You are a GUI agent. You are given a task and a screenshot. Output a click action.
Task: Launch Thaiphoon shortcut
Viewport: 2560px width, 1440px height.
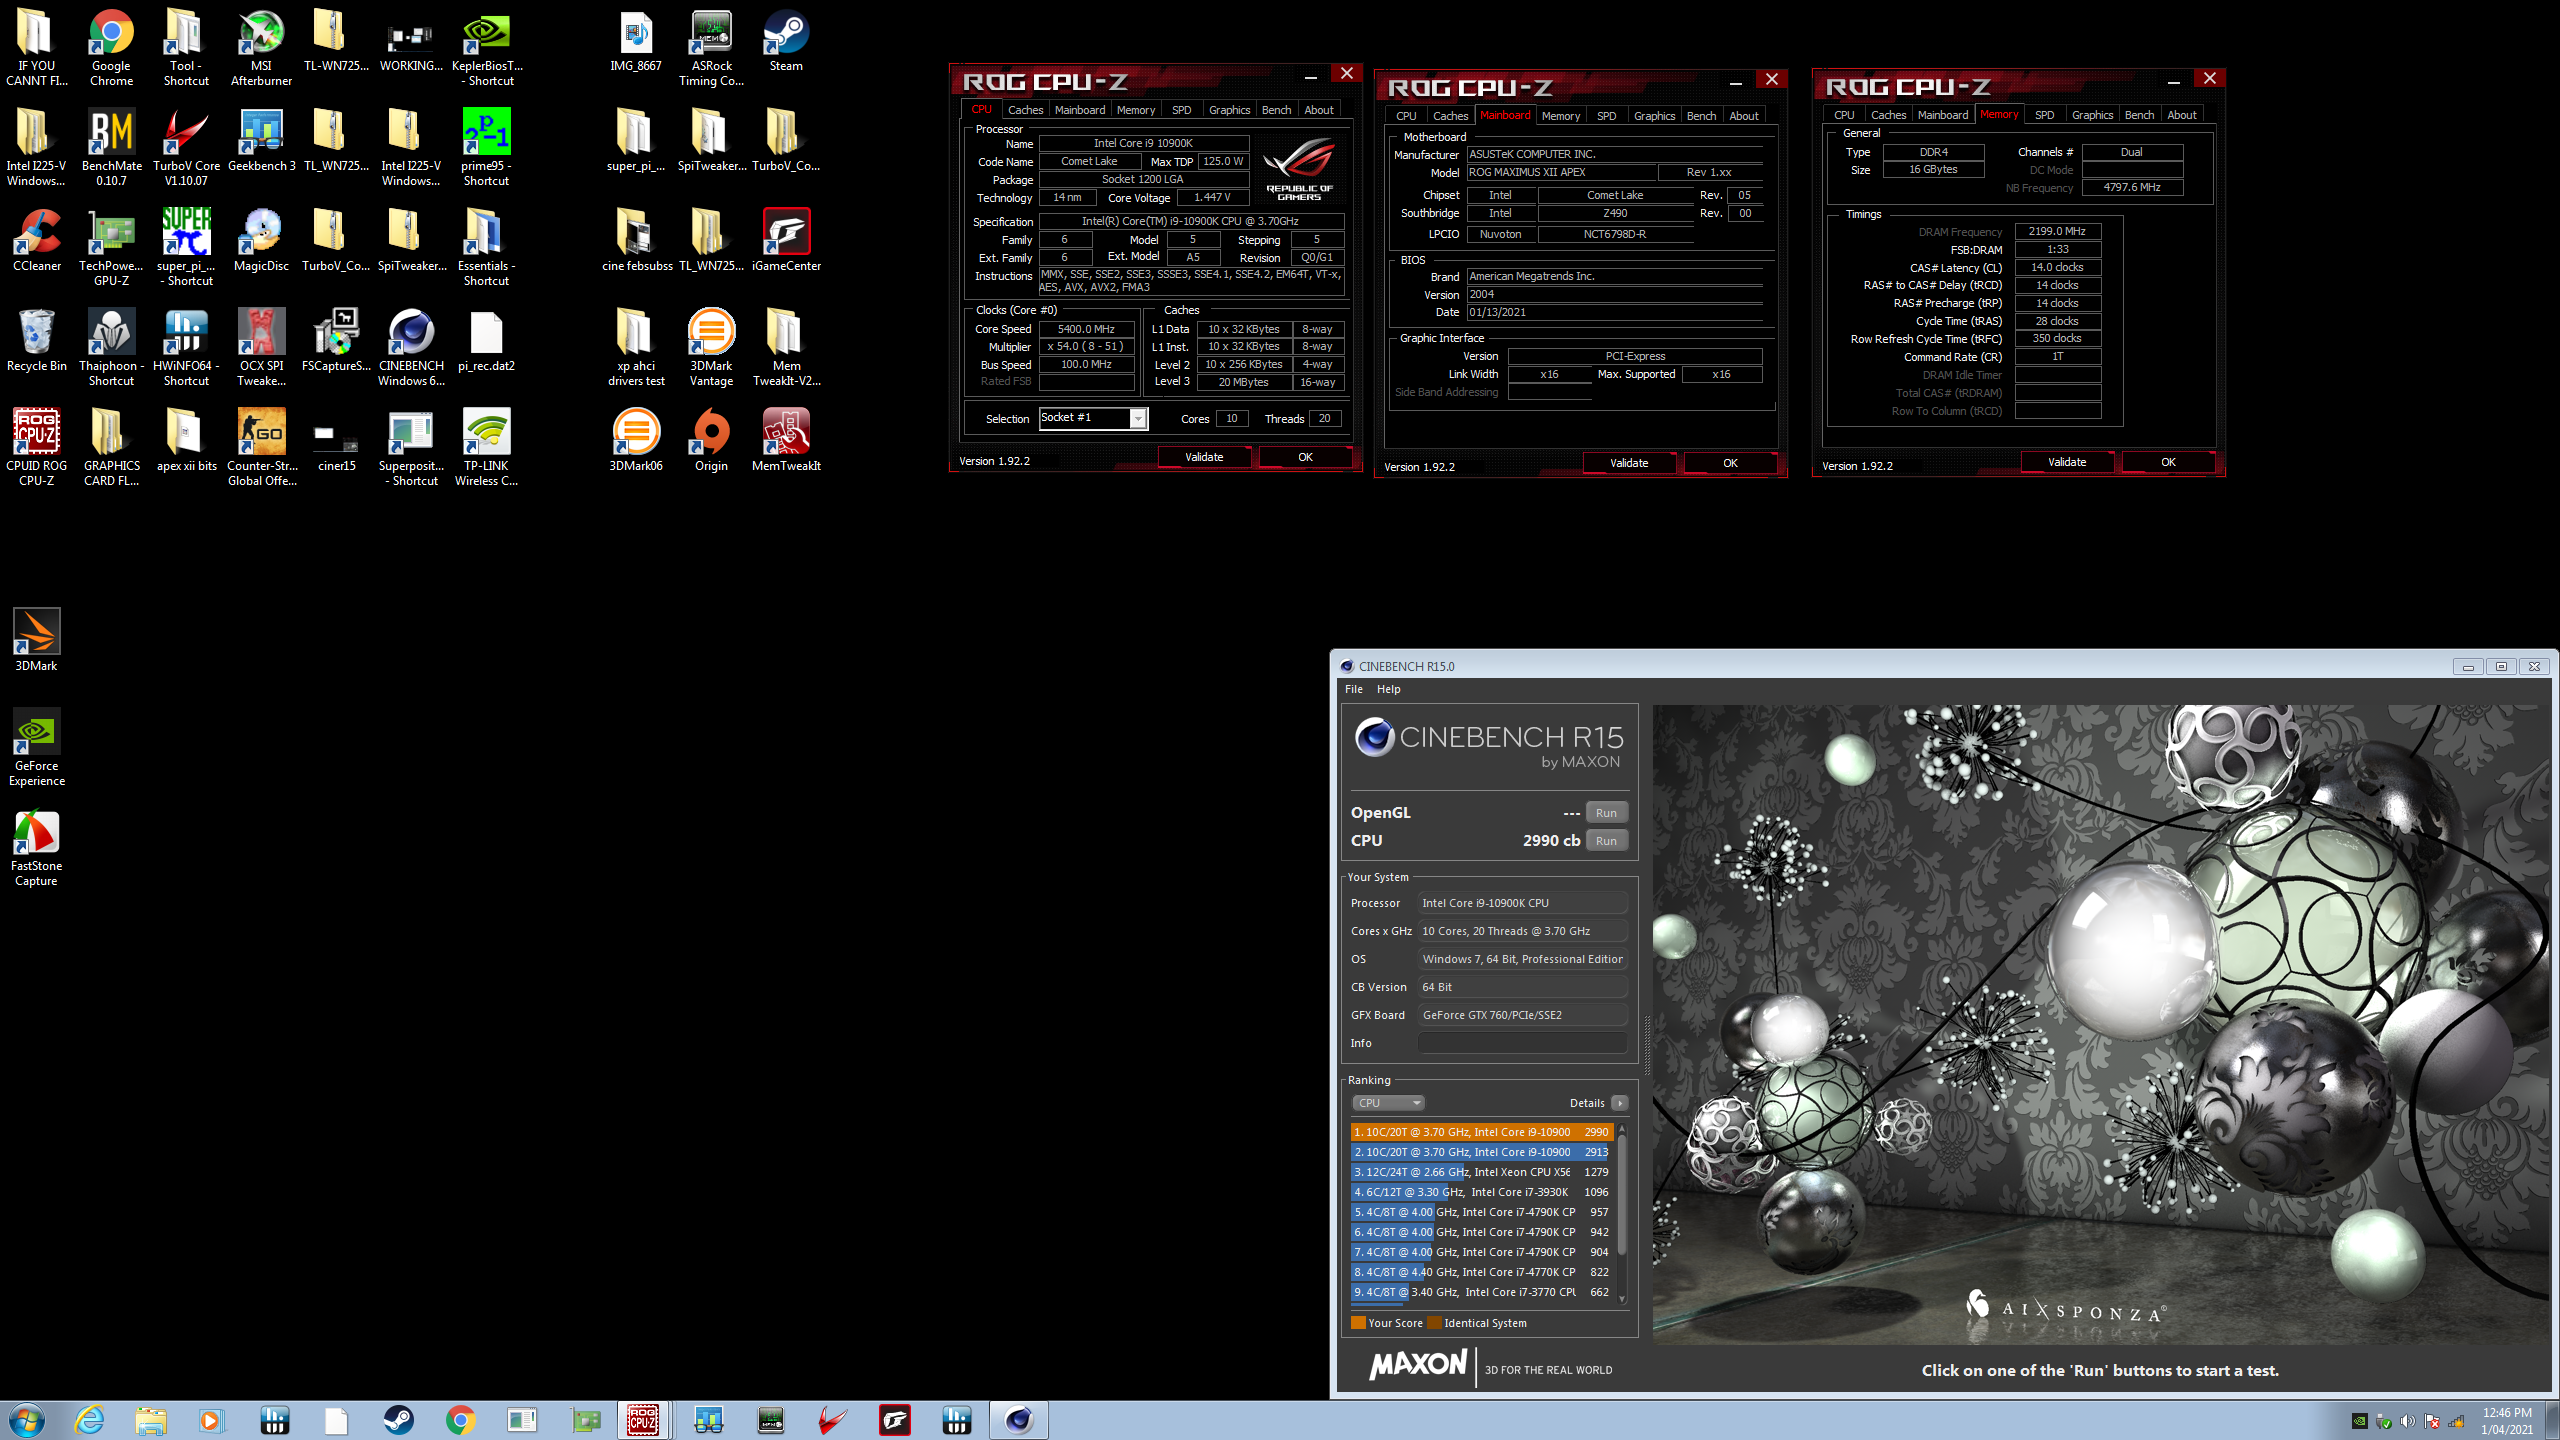(111, 347)
